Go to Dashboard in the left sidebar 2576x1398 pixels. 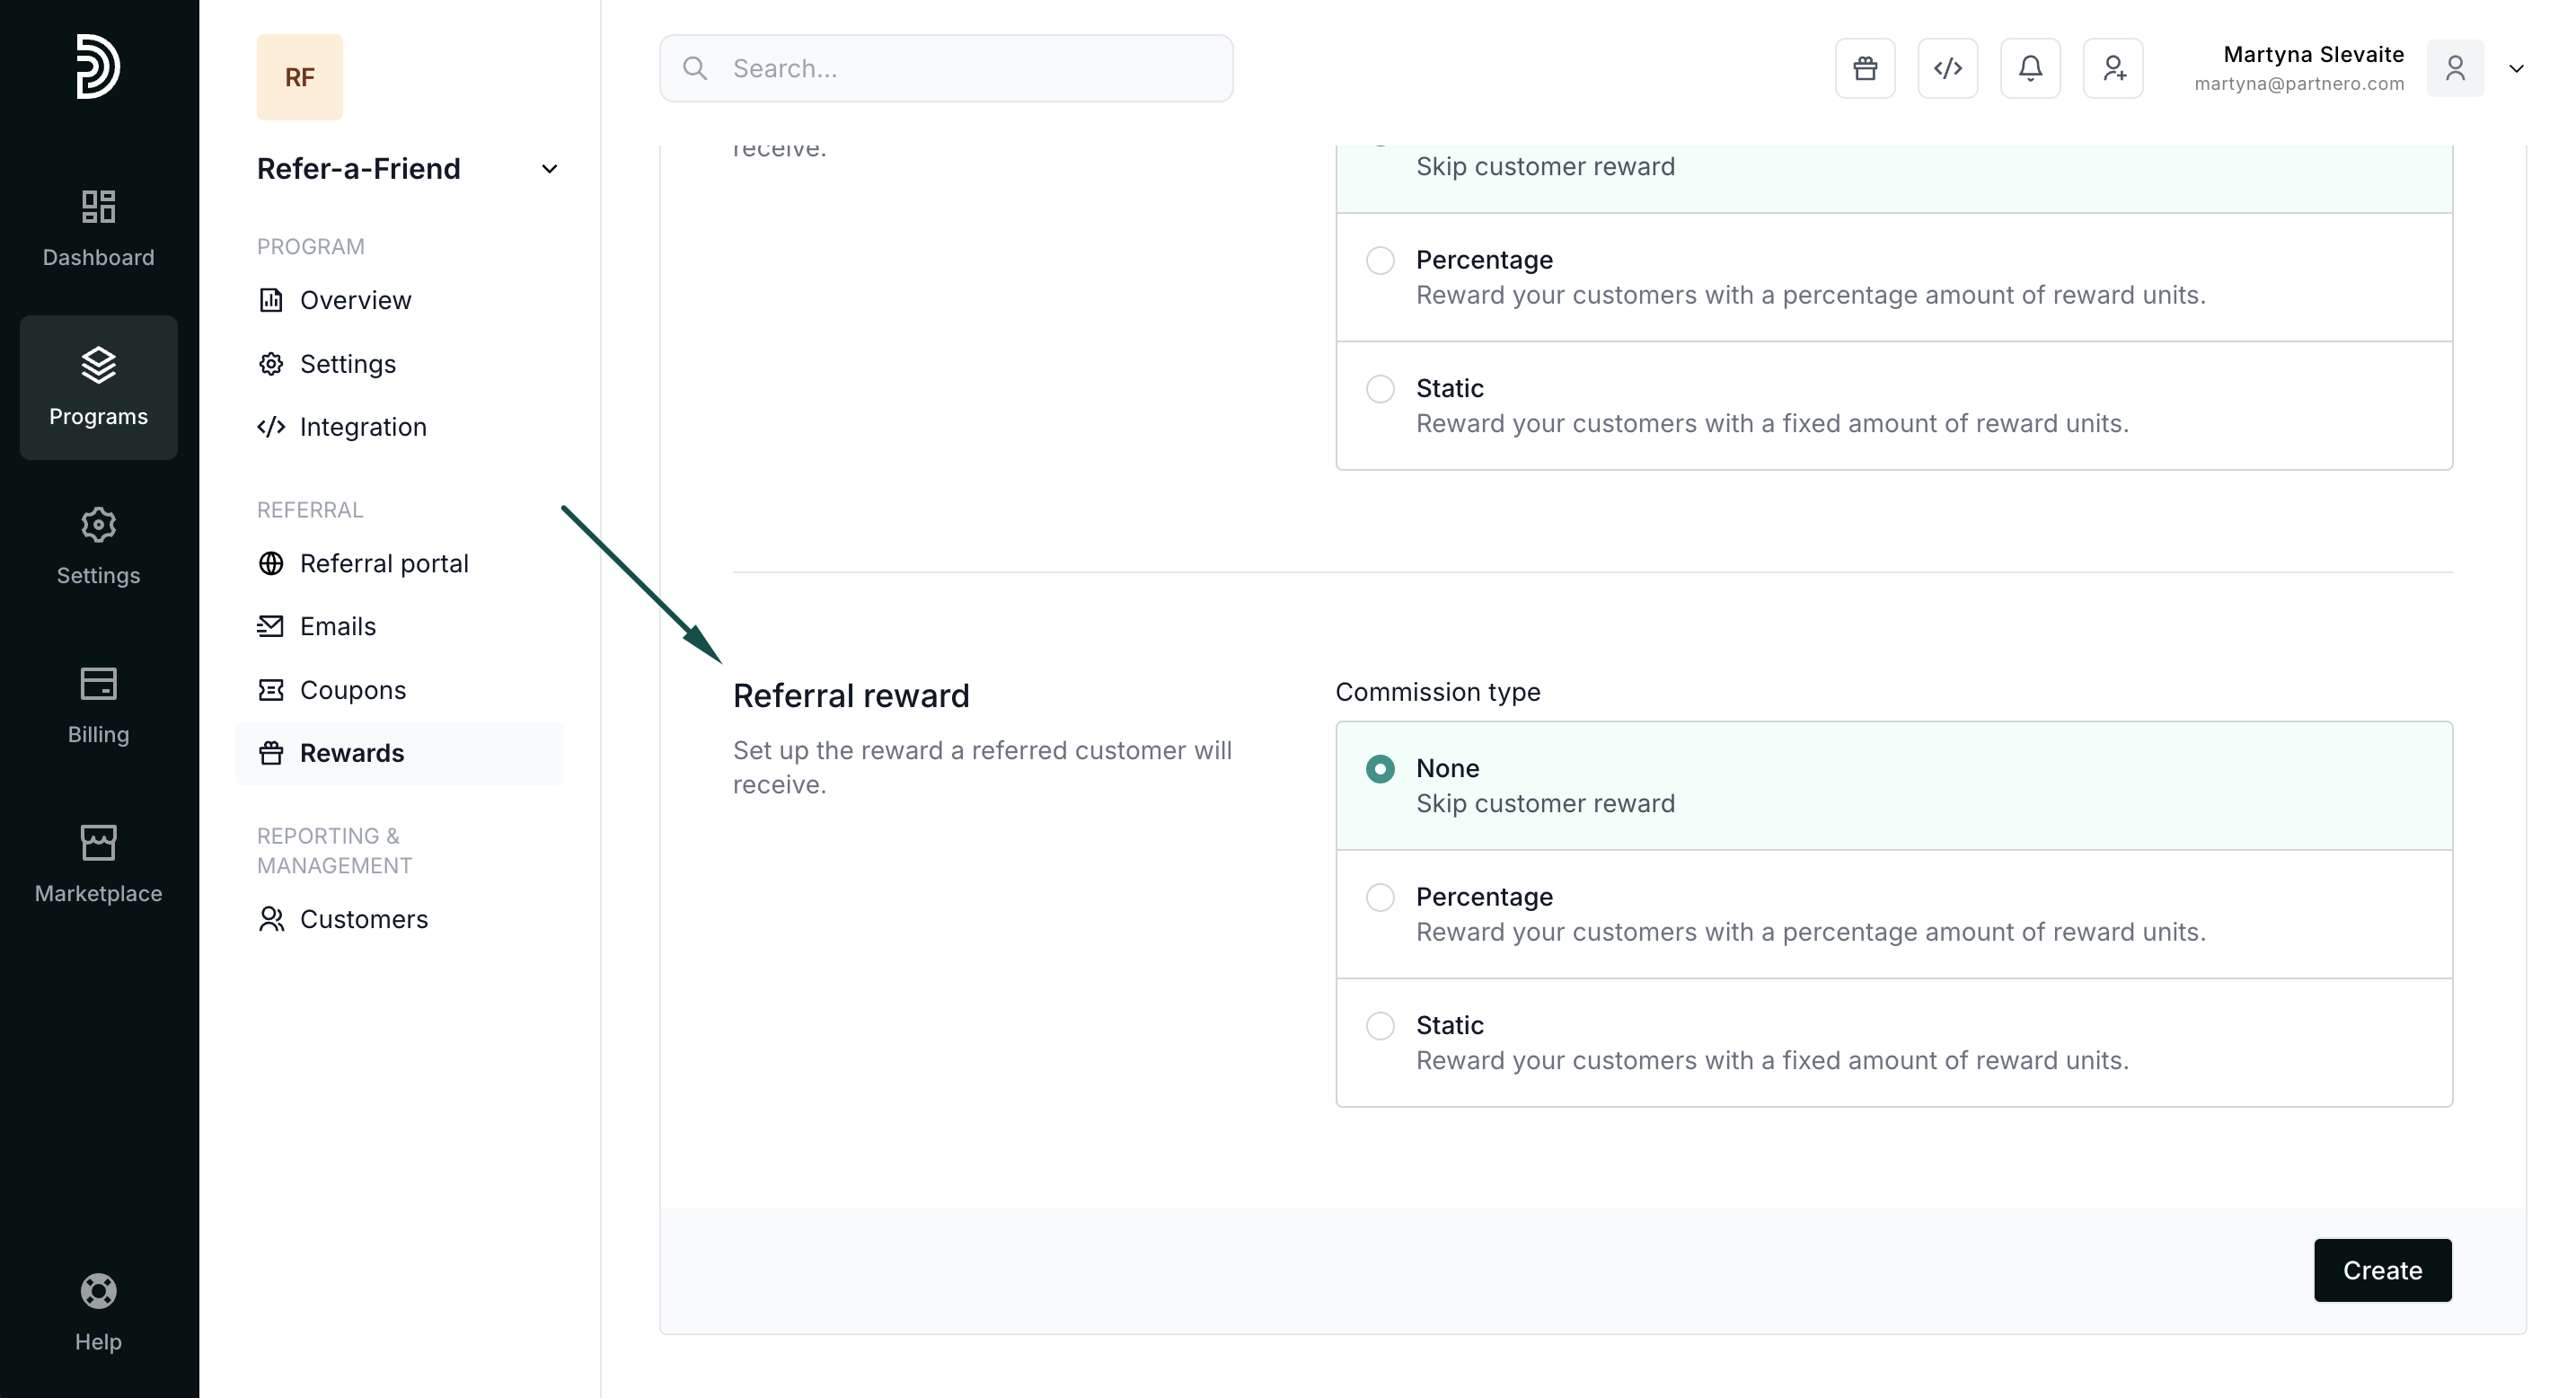[98, 228]
